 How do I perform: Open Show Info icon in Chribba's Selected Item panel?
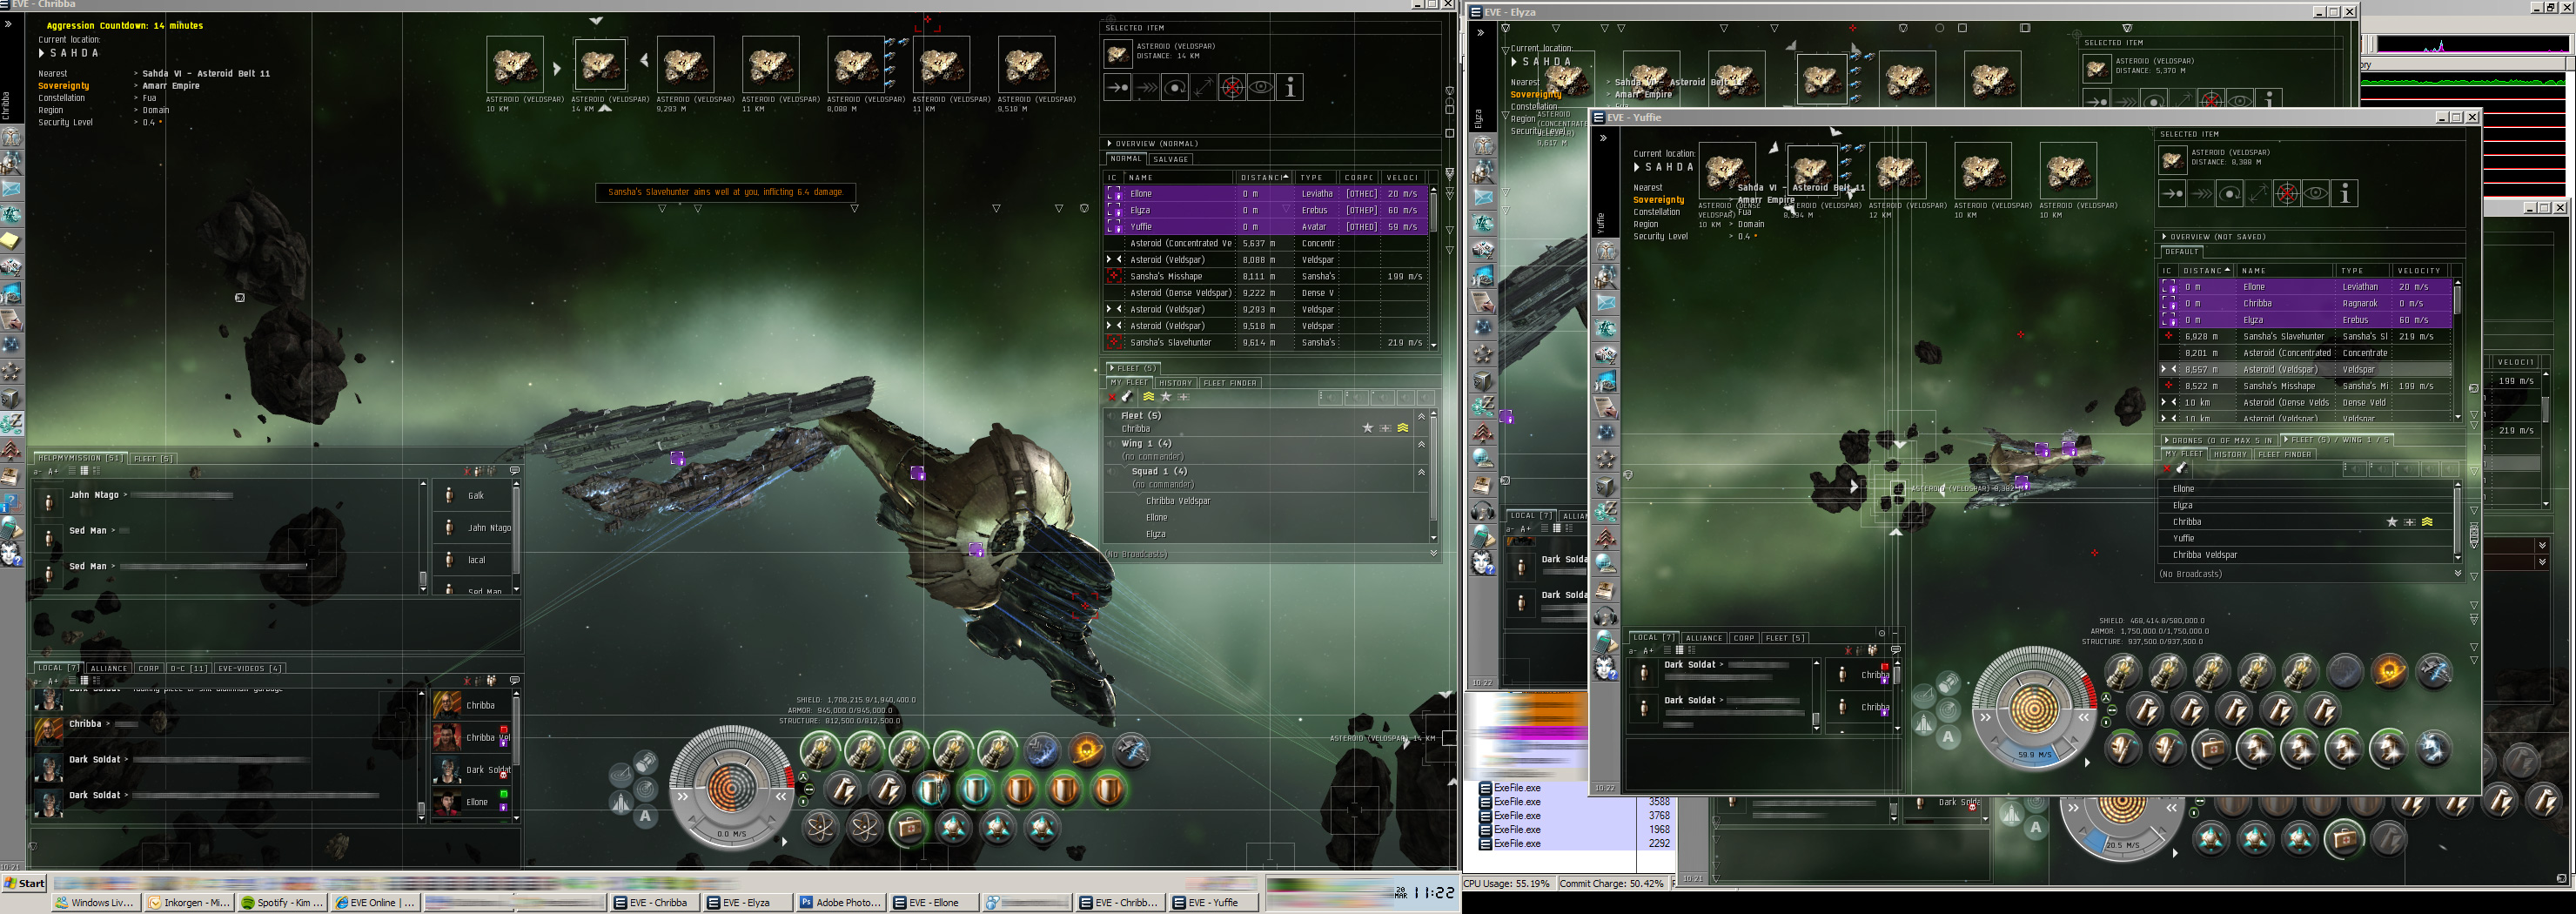1291,88
